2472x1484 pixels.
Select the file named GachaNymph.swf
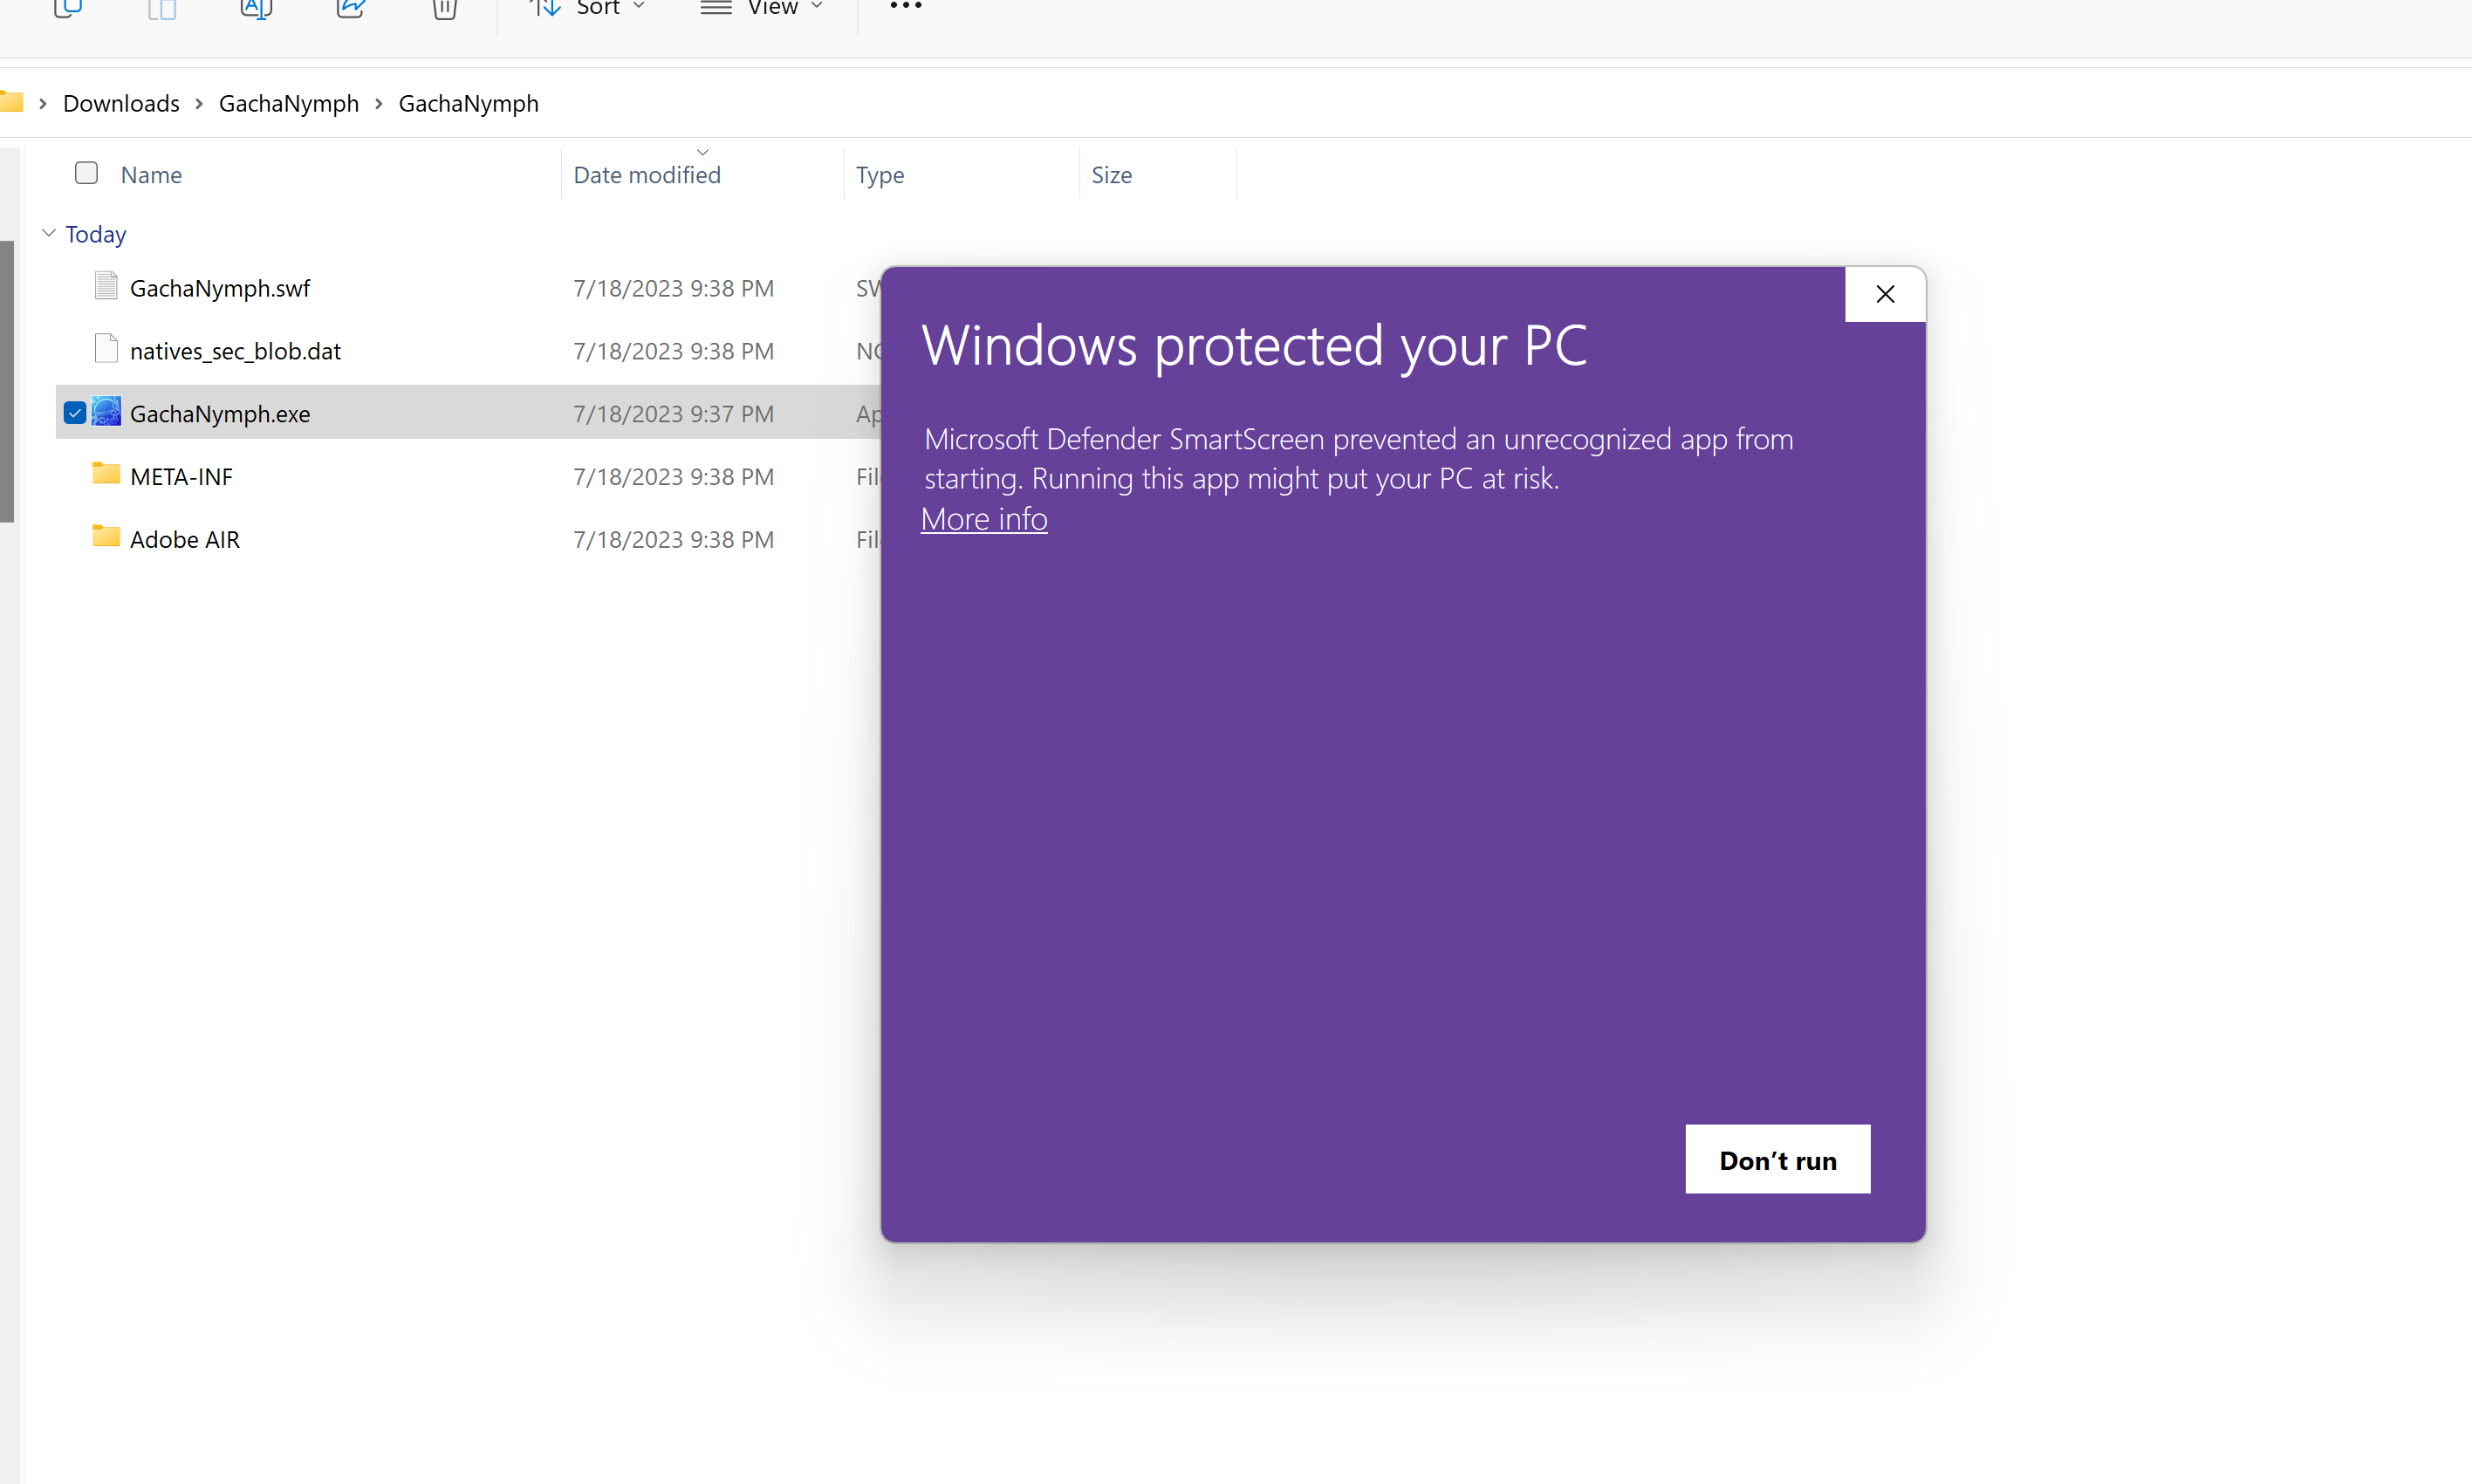pyautogui.click(x=220, y=288)
